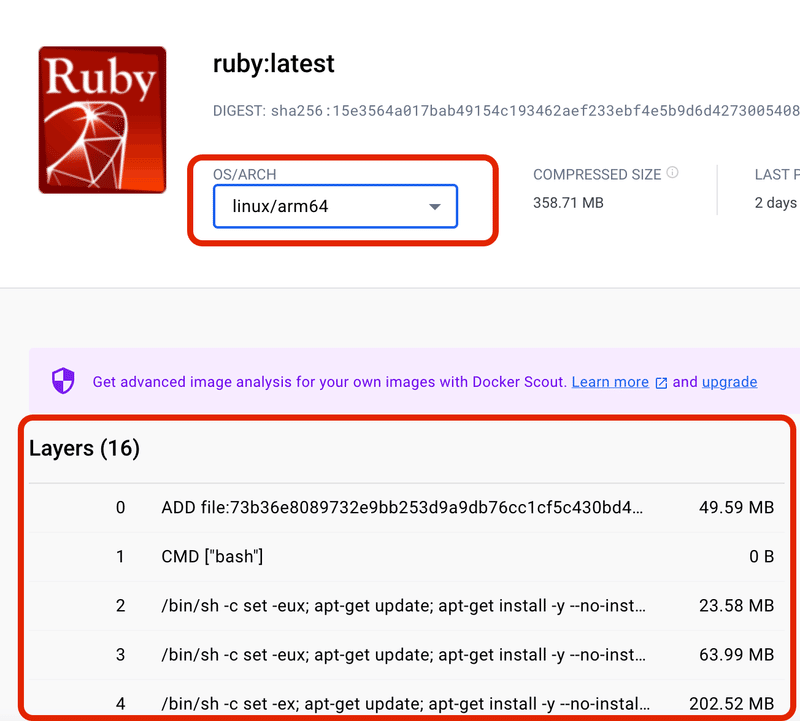Open the OS/ARCH architecture dropdown
The height and width of the screenshot is (721, 800).
point(335,206)
